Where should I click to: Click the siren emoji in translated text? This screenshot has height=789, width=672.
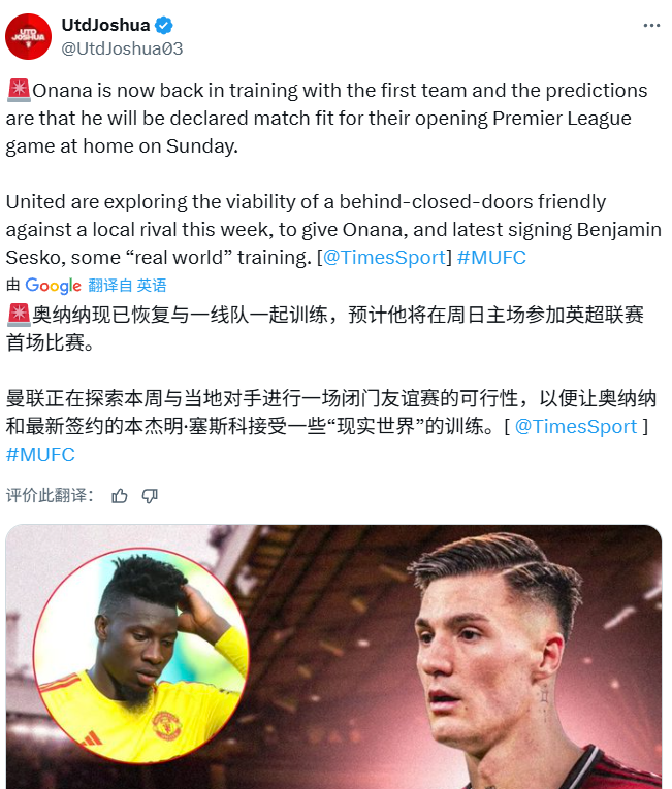point(19,314)
